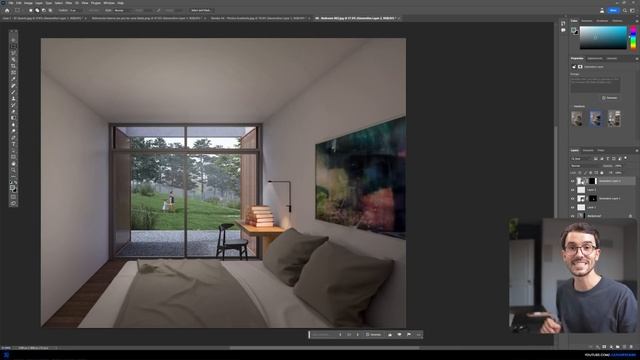Click the hue slider in Color panel
This screenshot has width=640, height=360.
tap(633, 38)
